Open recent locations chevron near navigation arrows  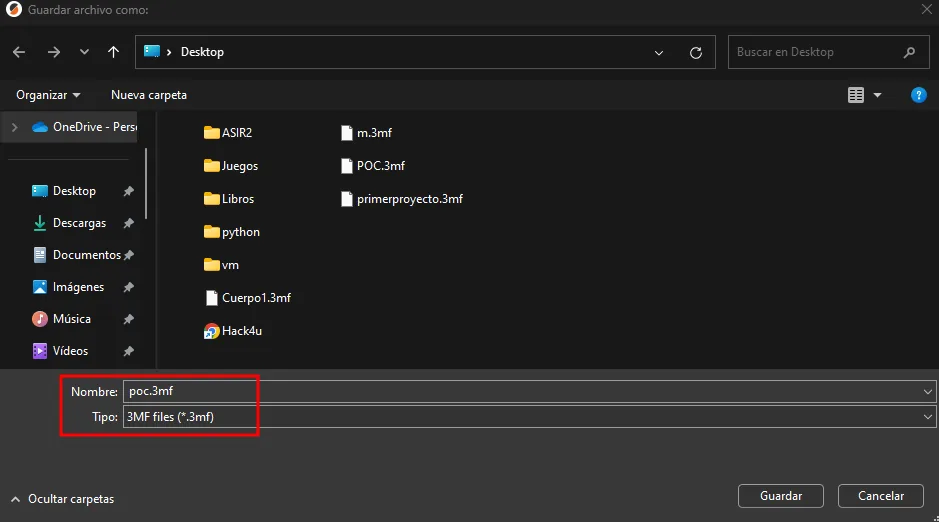(84, 52)
